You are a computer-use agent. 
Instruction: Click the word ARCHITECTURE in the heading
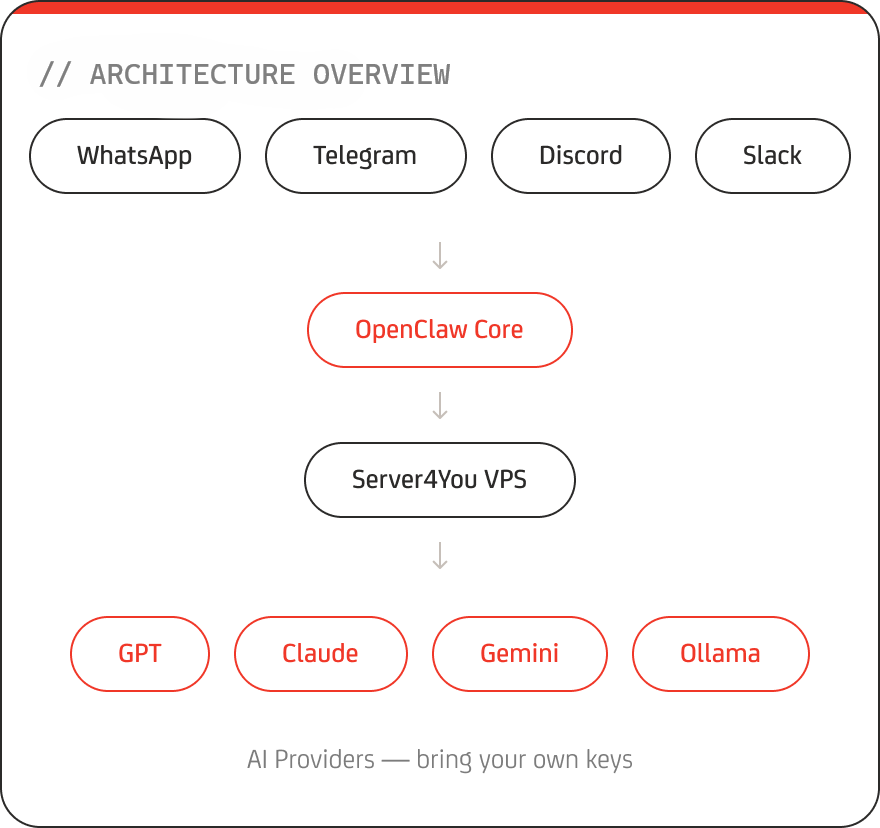(x=192, y=75)
